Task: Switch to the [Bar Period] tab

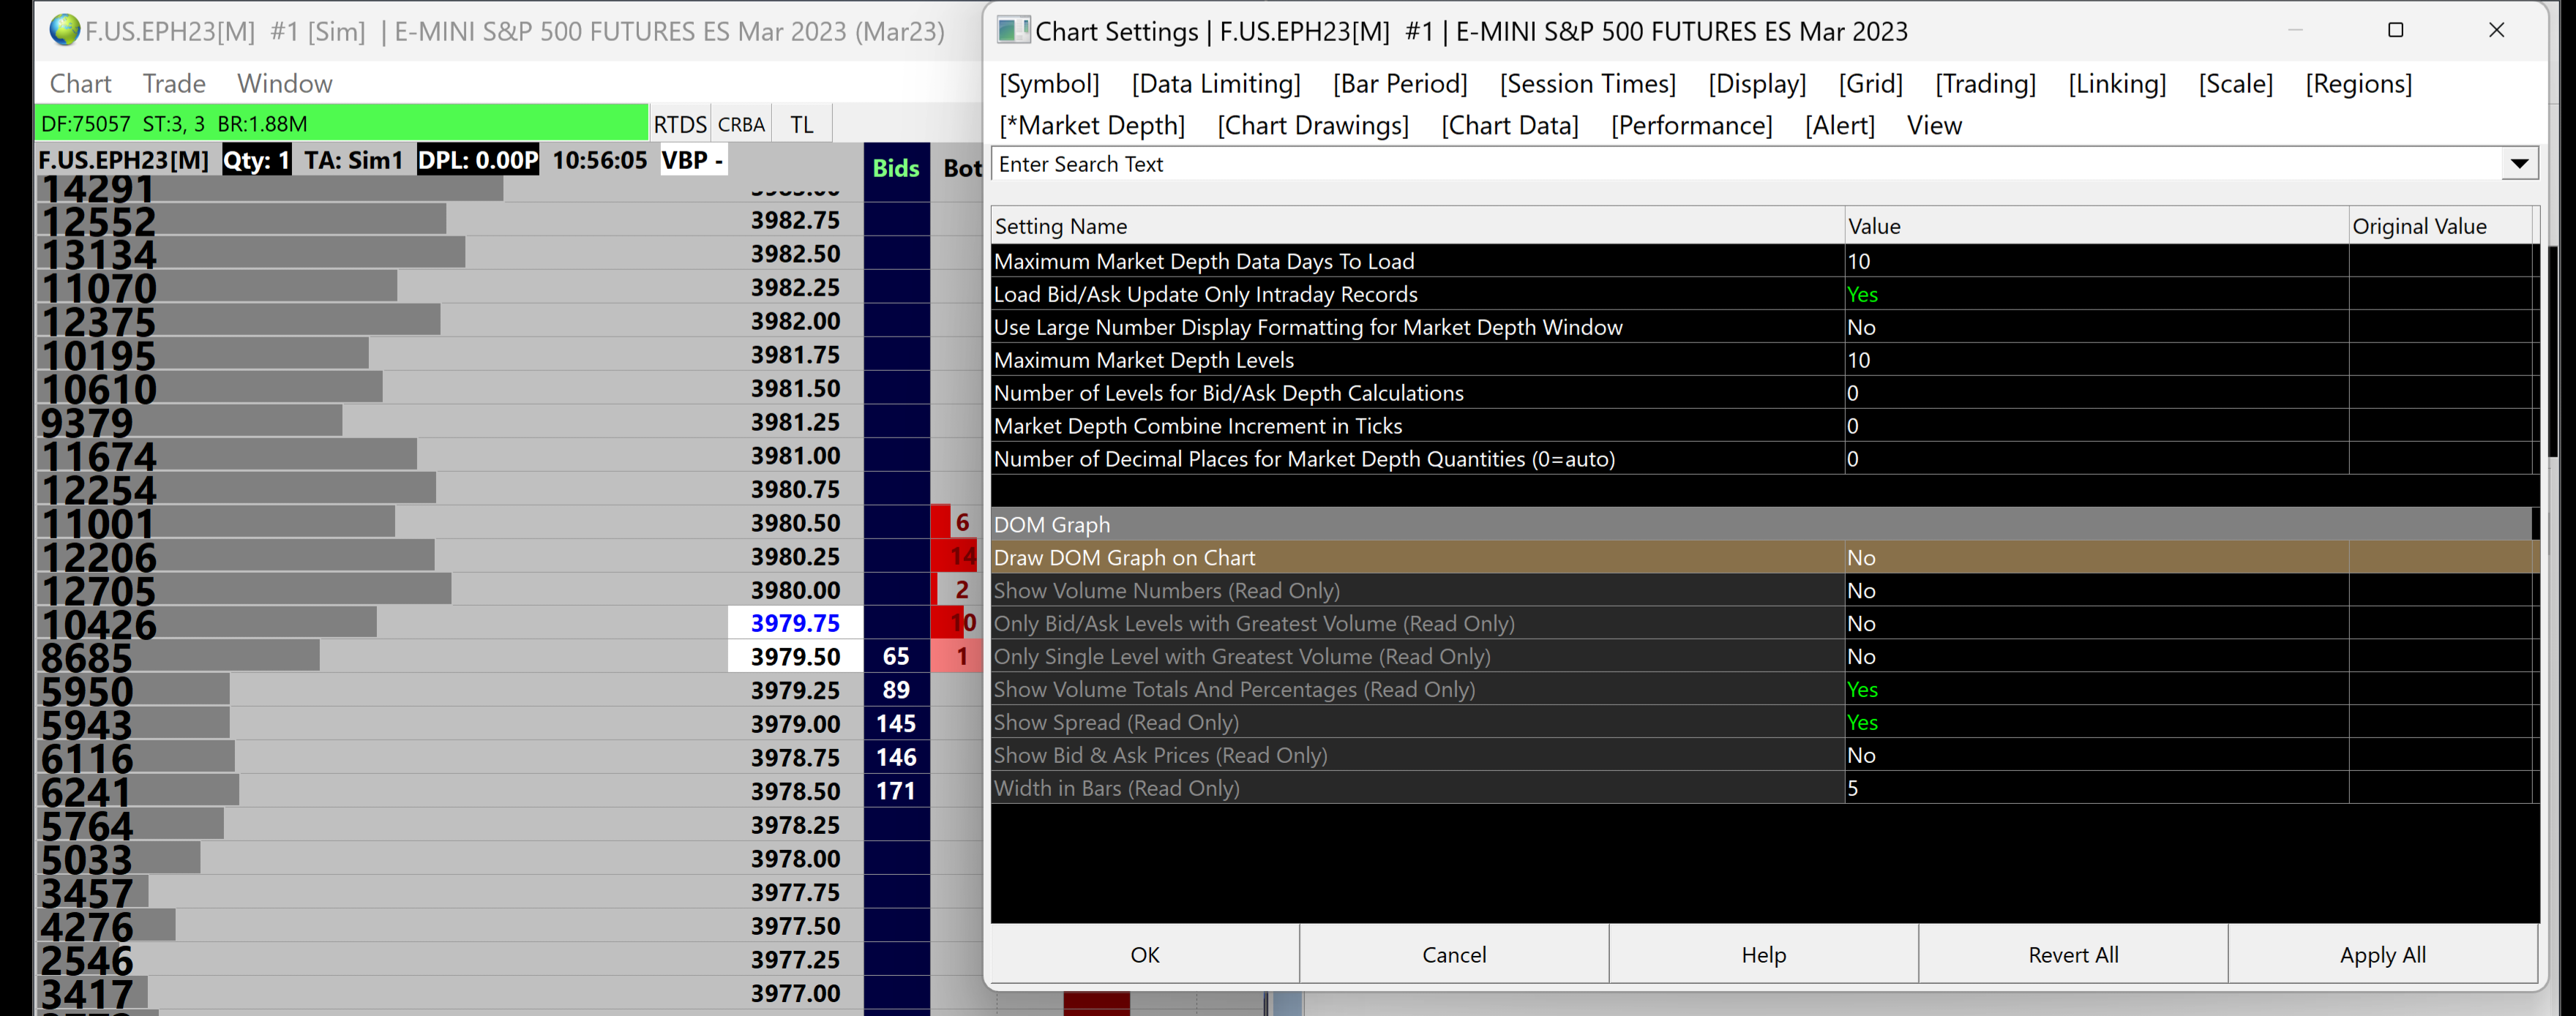Action: point(1399,84)
